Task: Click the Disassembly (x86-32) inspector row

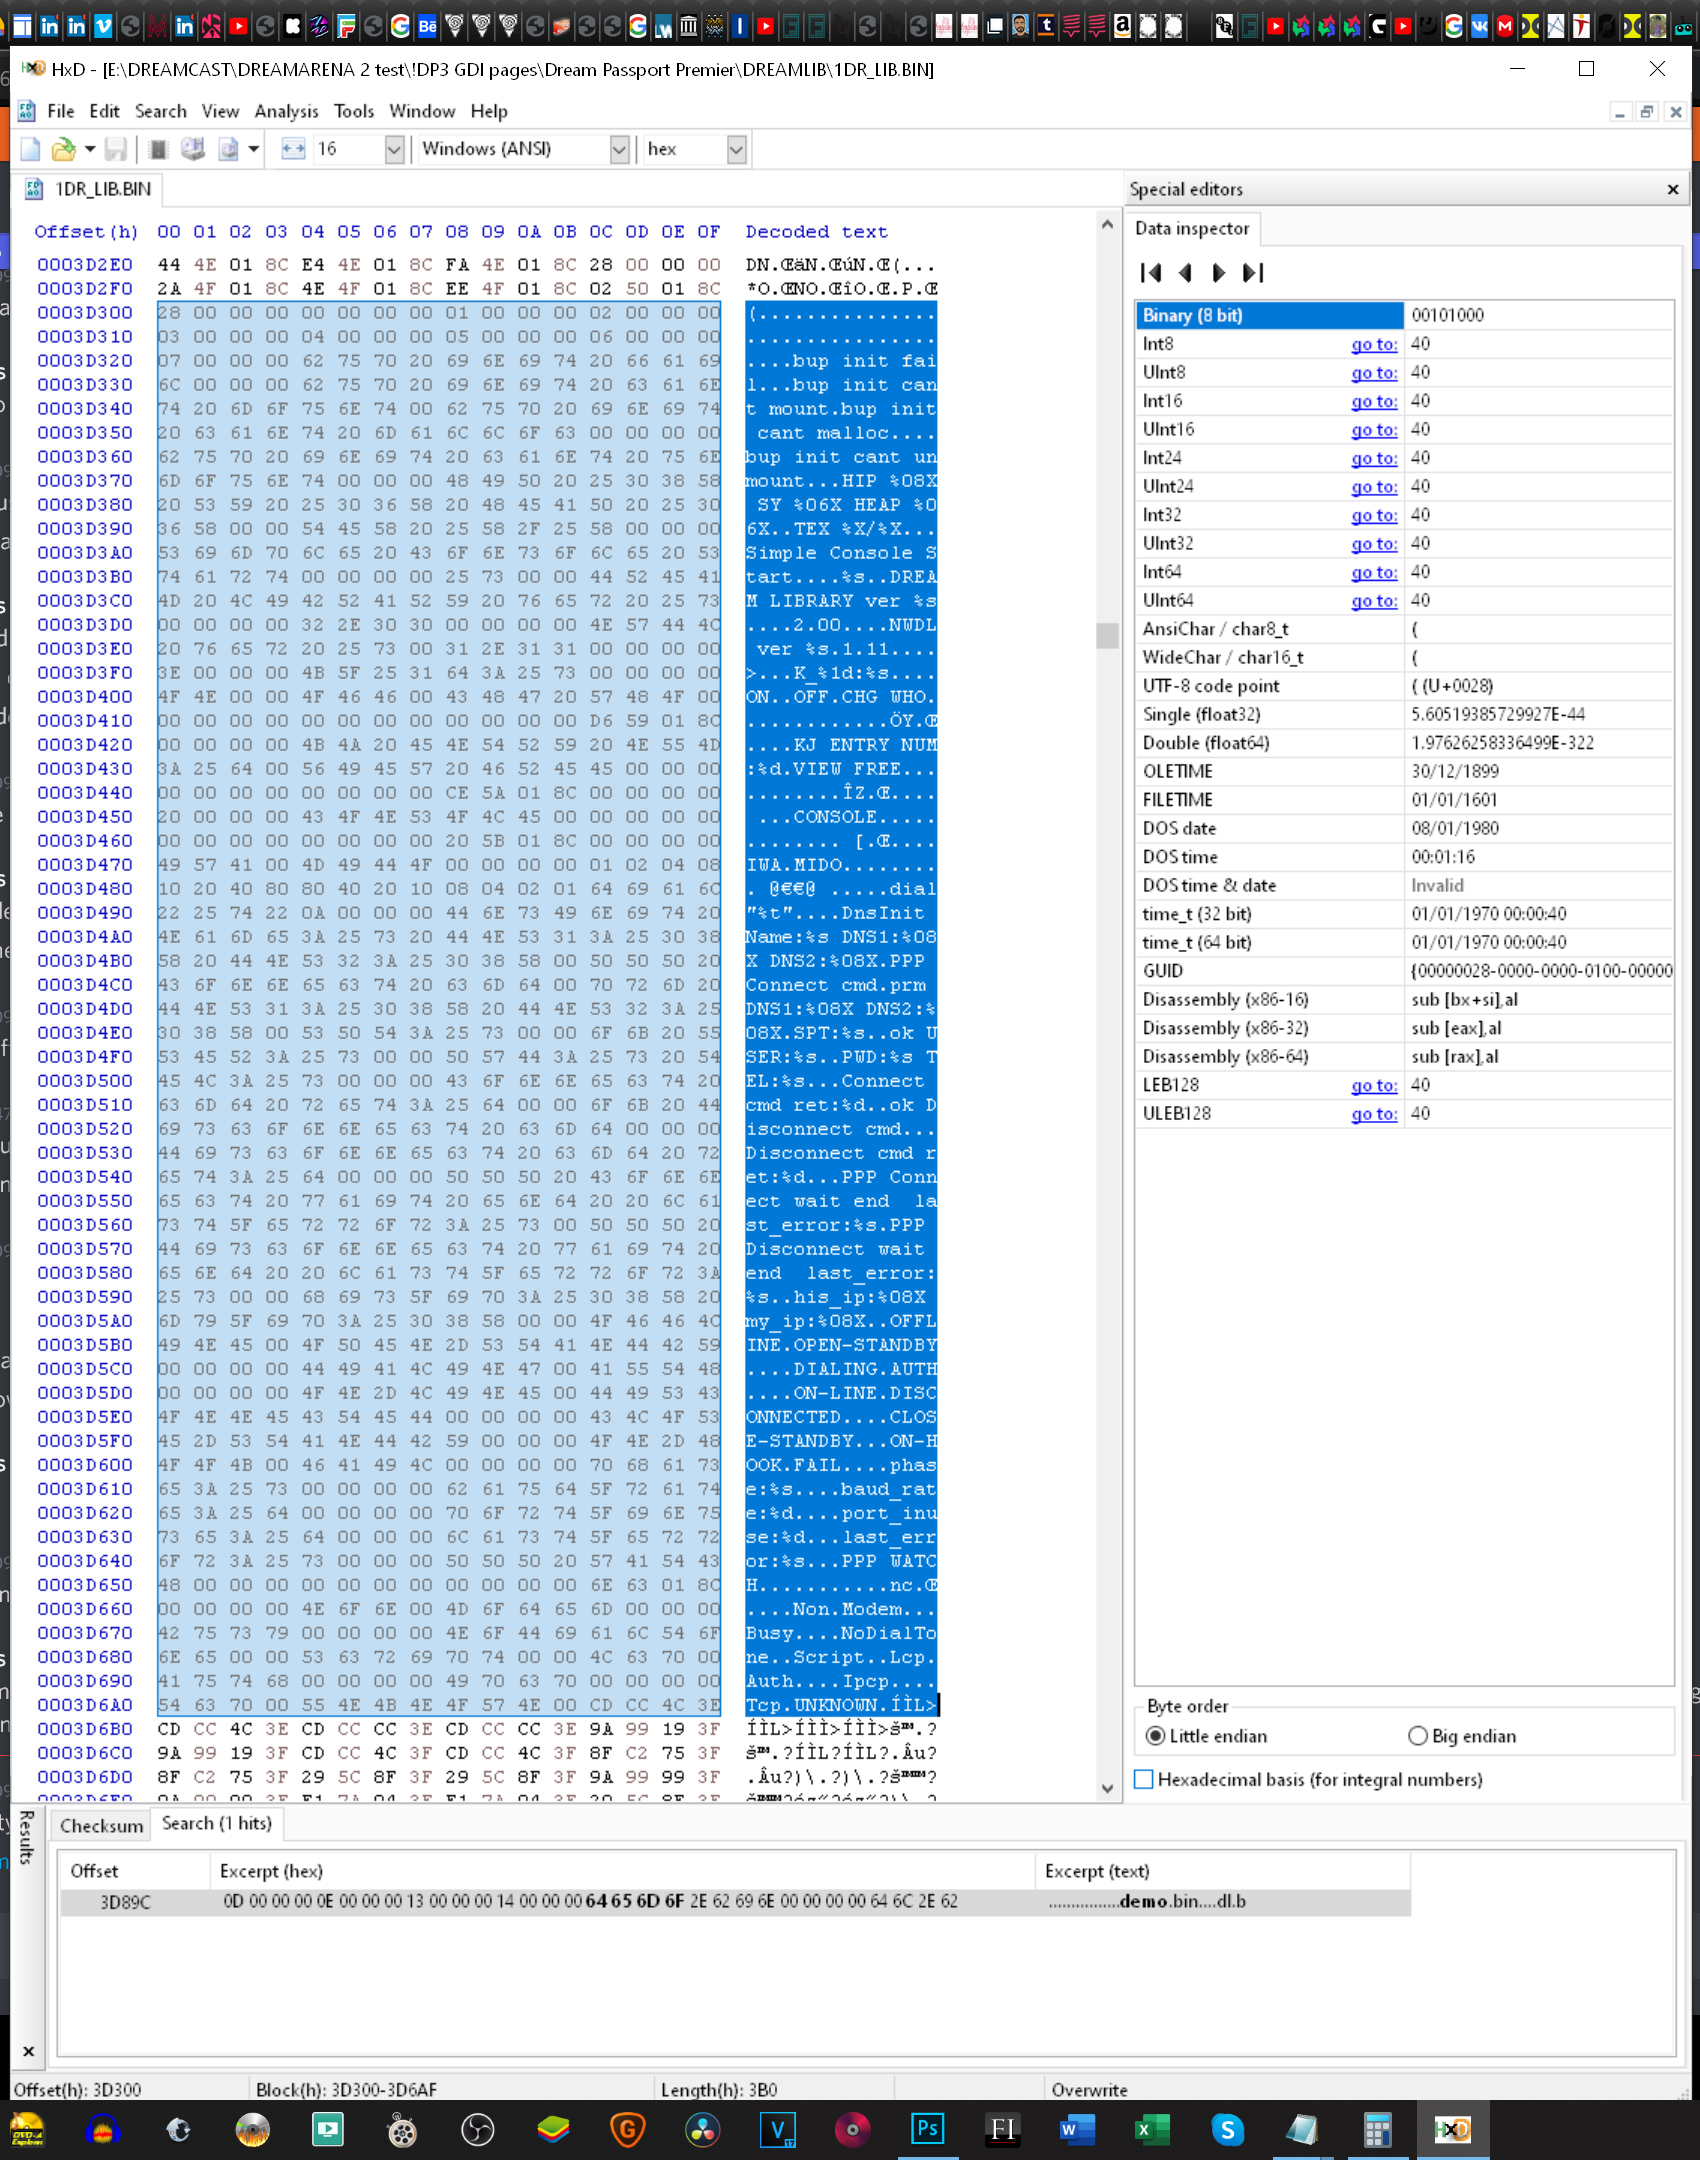Action: 1404,1028
